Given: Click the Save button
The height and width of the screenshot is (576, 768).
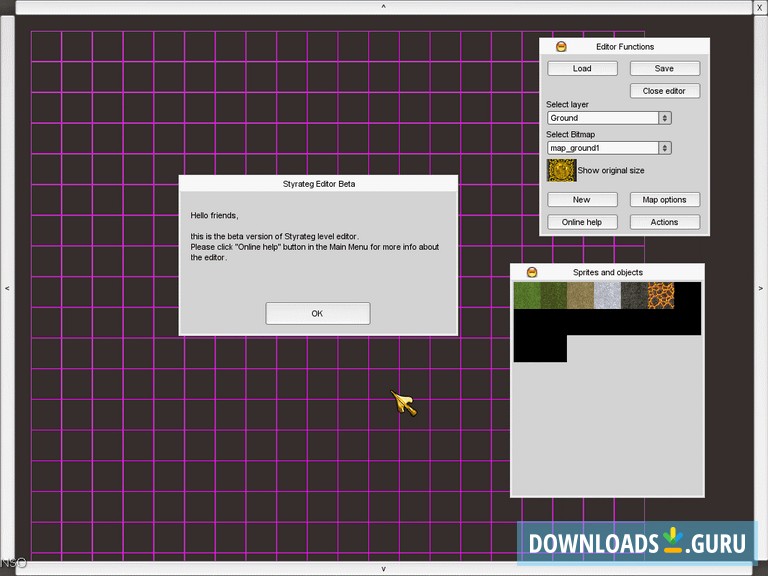Looking at the screenshot, I should click(665, 69).
